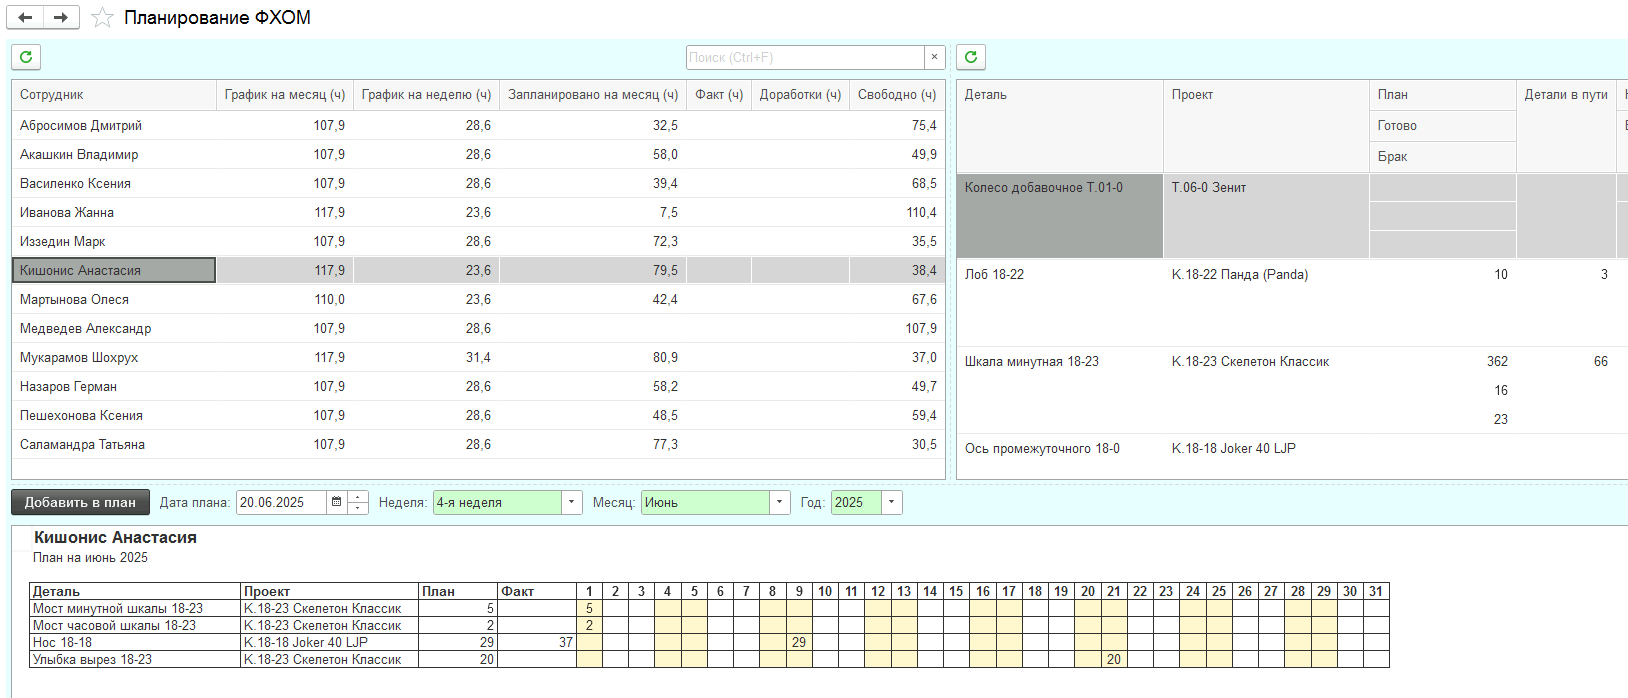This screenshot has width=1628, height=698.
Task: Open the year dropdown showing 2025
Action: pyautogui.click(x=891, y=502)
